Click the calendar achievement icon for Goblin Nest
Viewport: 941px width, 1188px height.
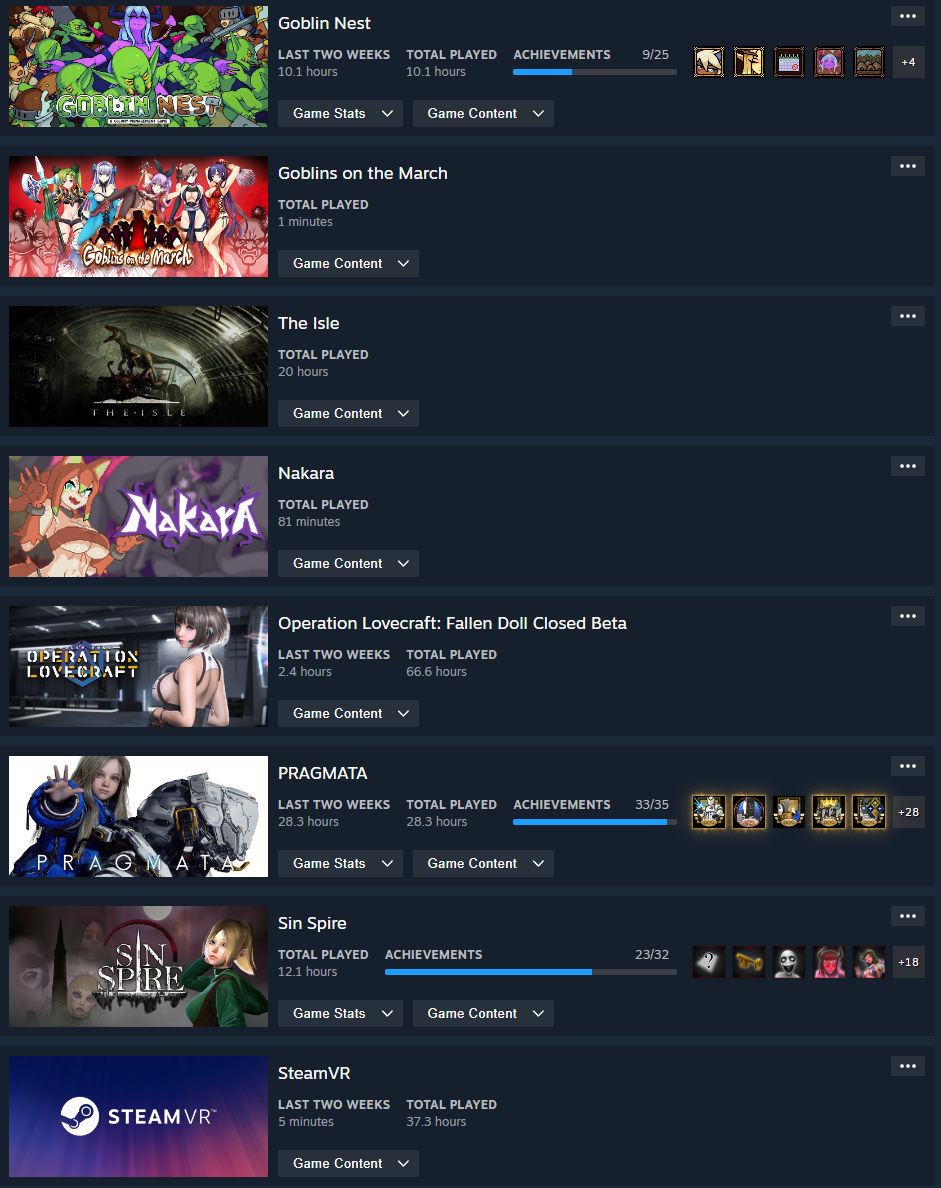pos(789,62)
